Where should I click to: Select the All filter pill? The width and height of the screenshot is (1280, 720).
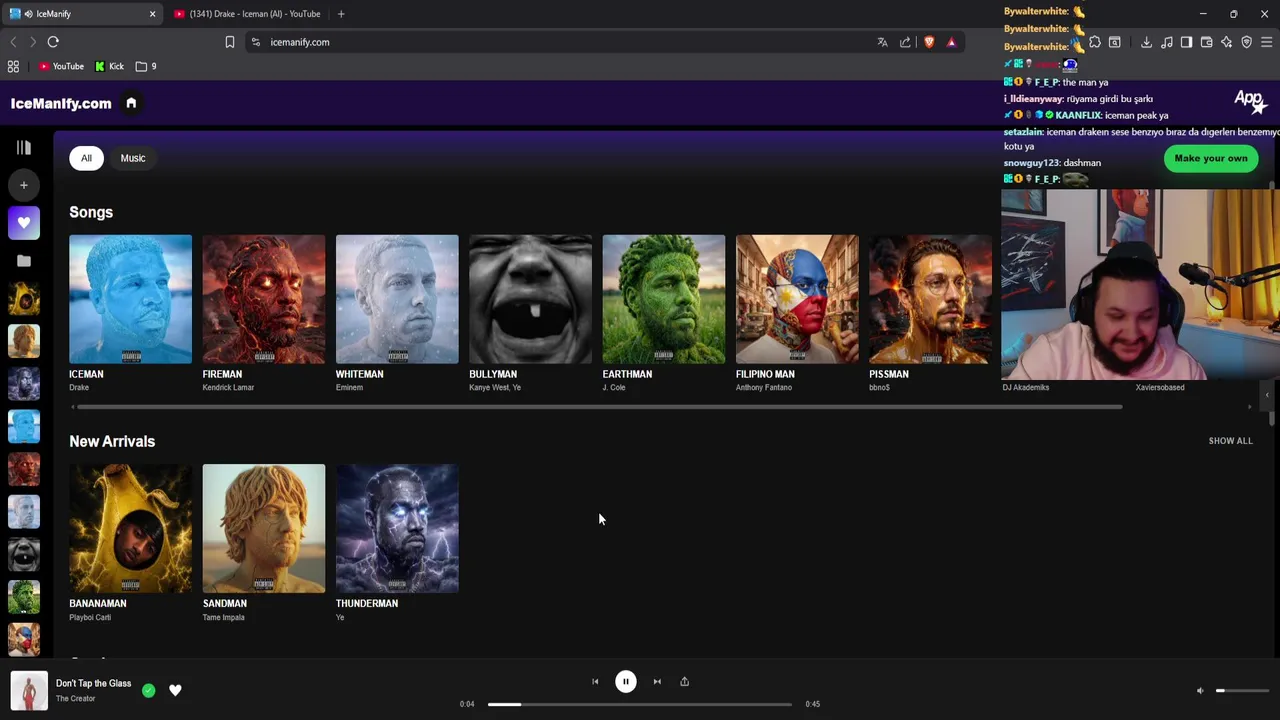[86, 158]
